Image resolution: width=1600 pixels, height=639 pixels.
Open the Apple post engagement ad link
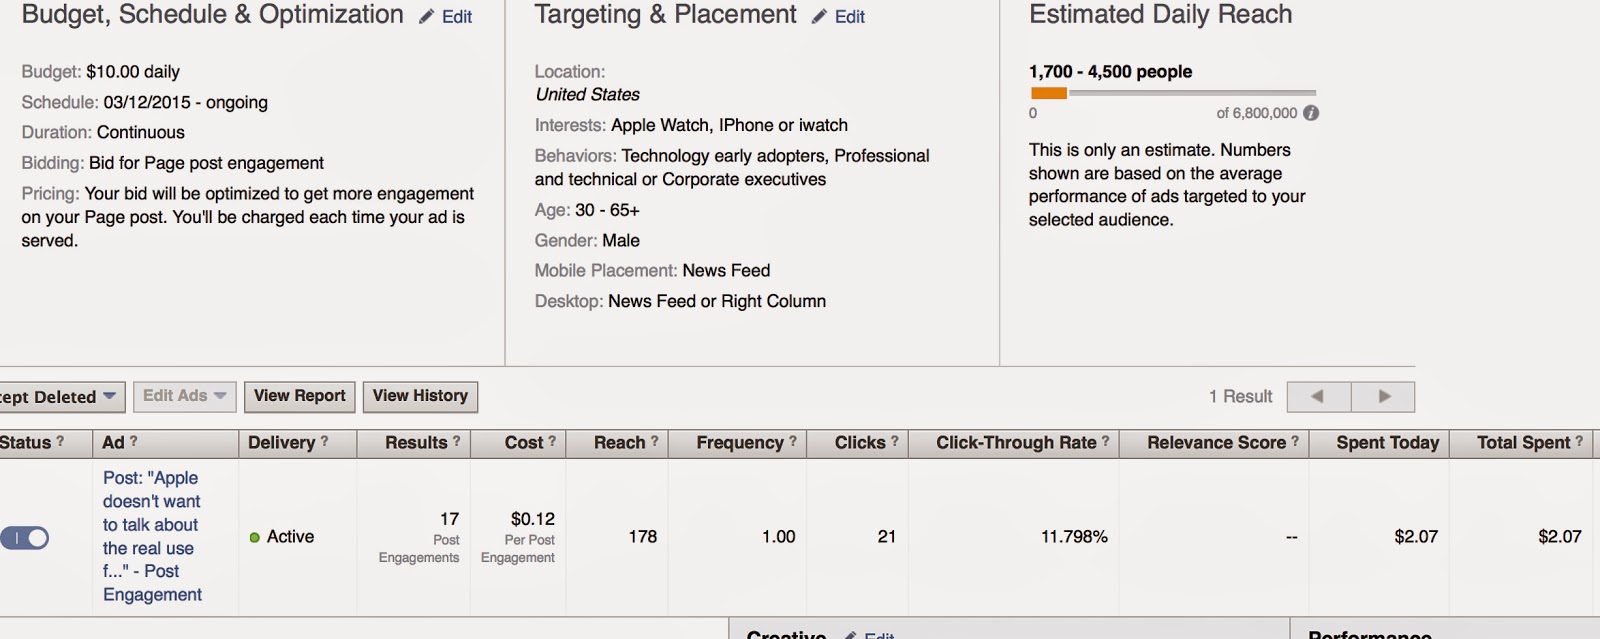[152, 536]
